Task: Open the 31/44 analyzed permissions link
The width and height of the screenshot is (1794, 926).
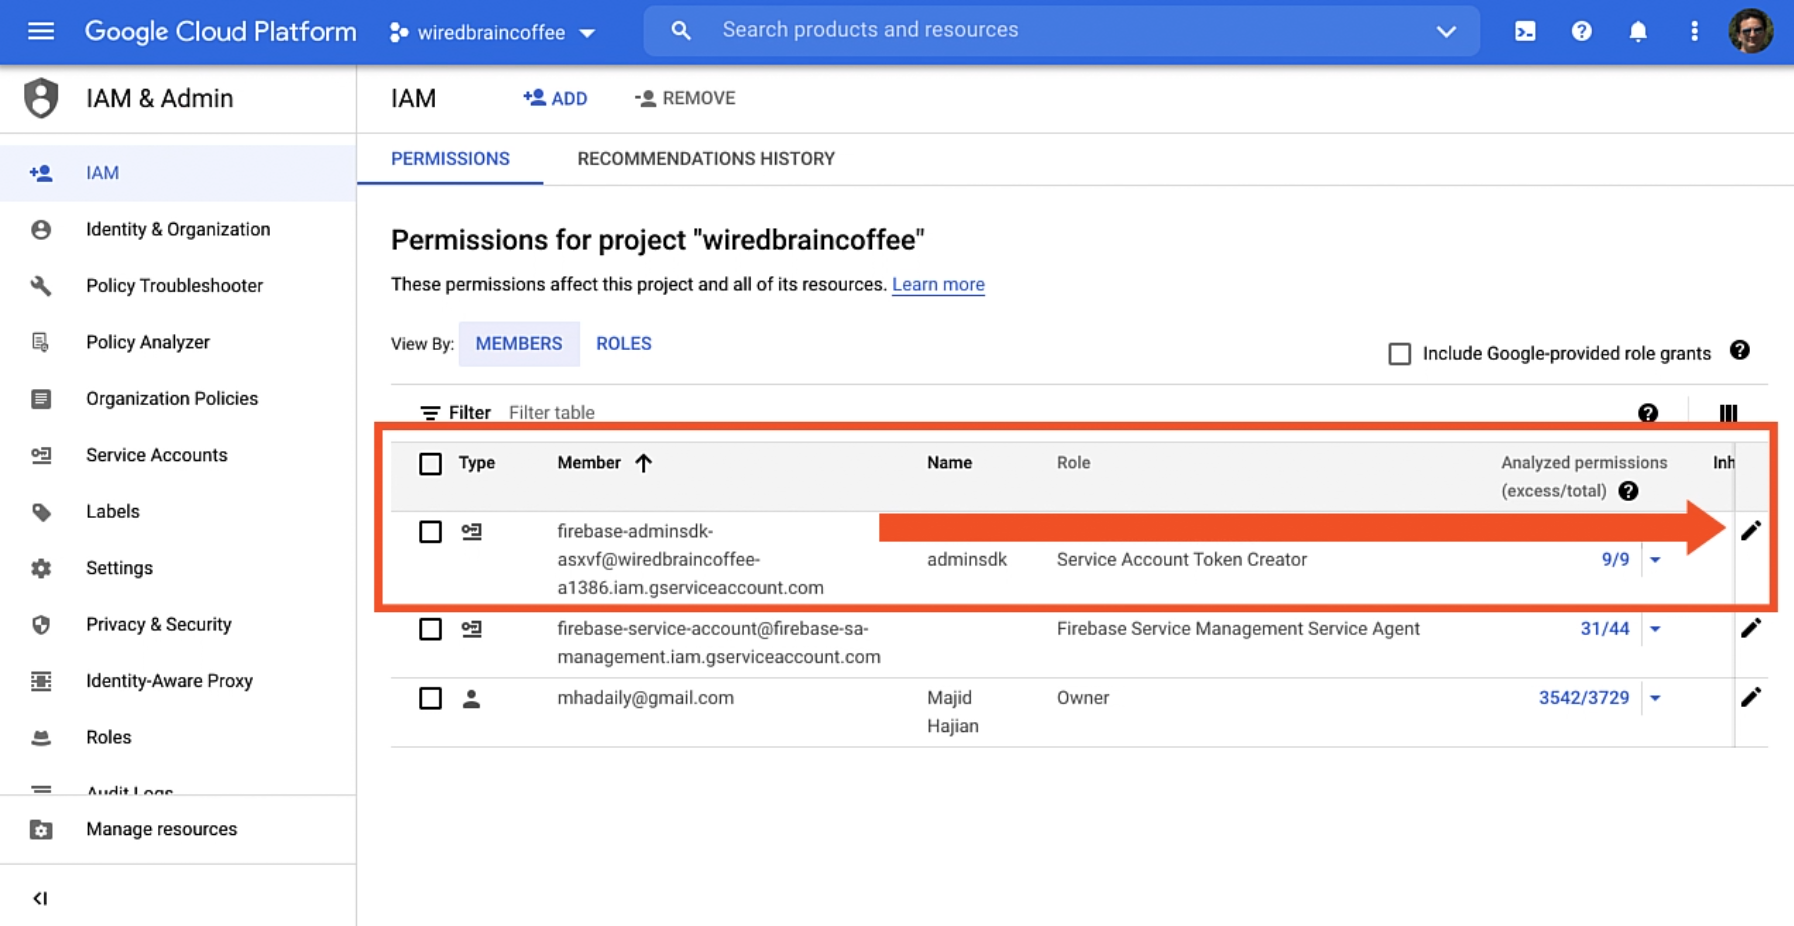Action: click(x=1604, y=629)
